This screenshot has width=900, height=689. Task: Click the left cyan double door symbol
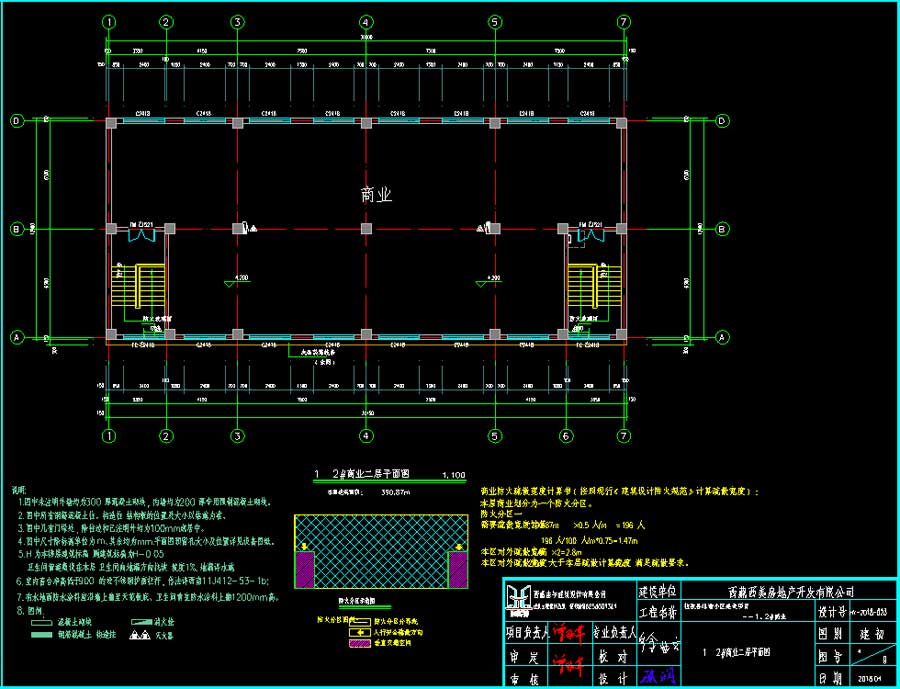point(142,235)
